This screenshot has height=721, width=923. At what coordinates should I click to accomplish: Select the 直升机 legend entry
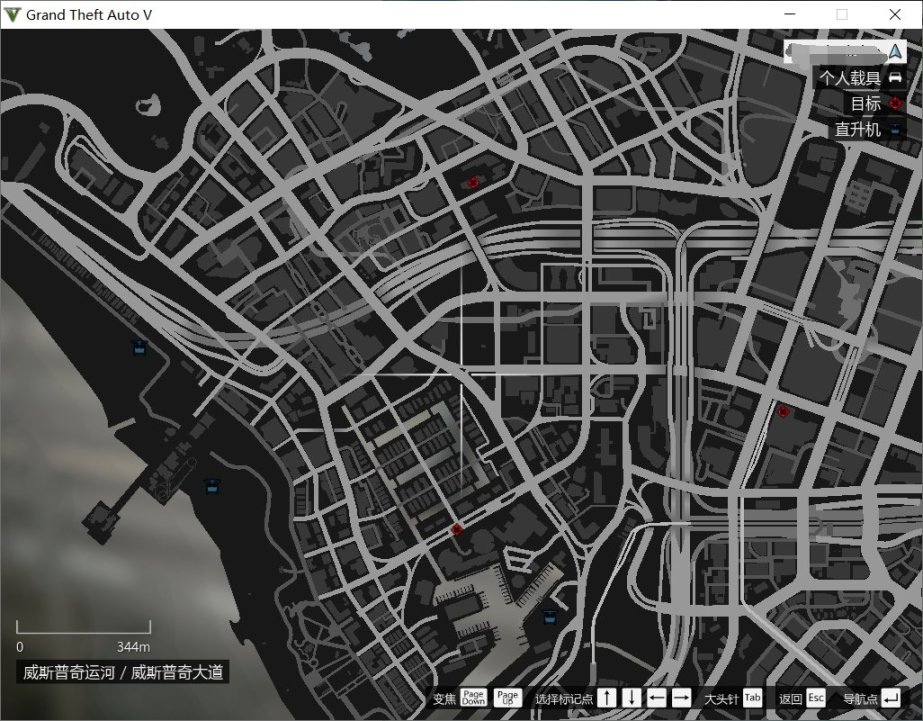(x=868, y=129)
